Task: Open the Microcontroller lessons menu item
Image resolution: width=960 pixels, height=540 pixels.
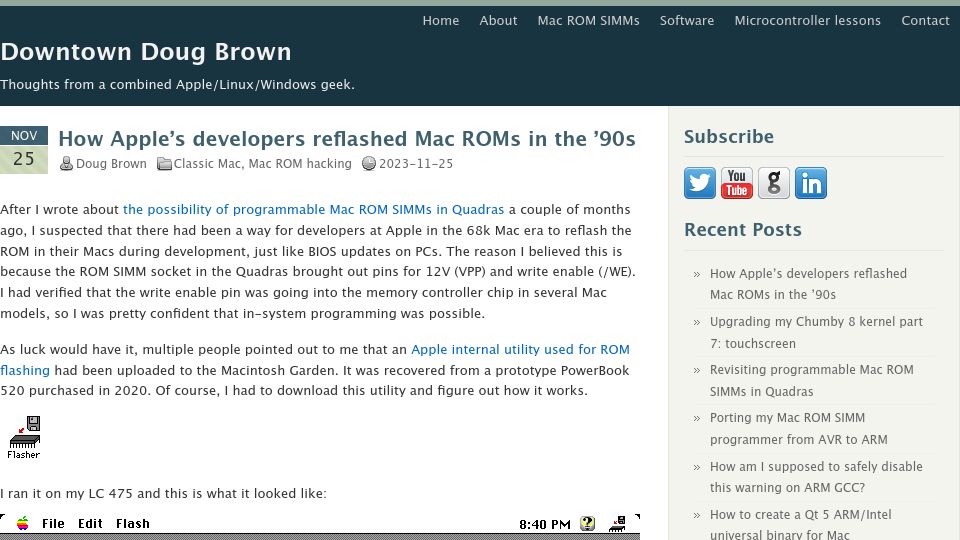Action: pyautogui.click(x=808, y=21)
